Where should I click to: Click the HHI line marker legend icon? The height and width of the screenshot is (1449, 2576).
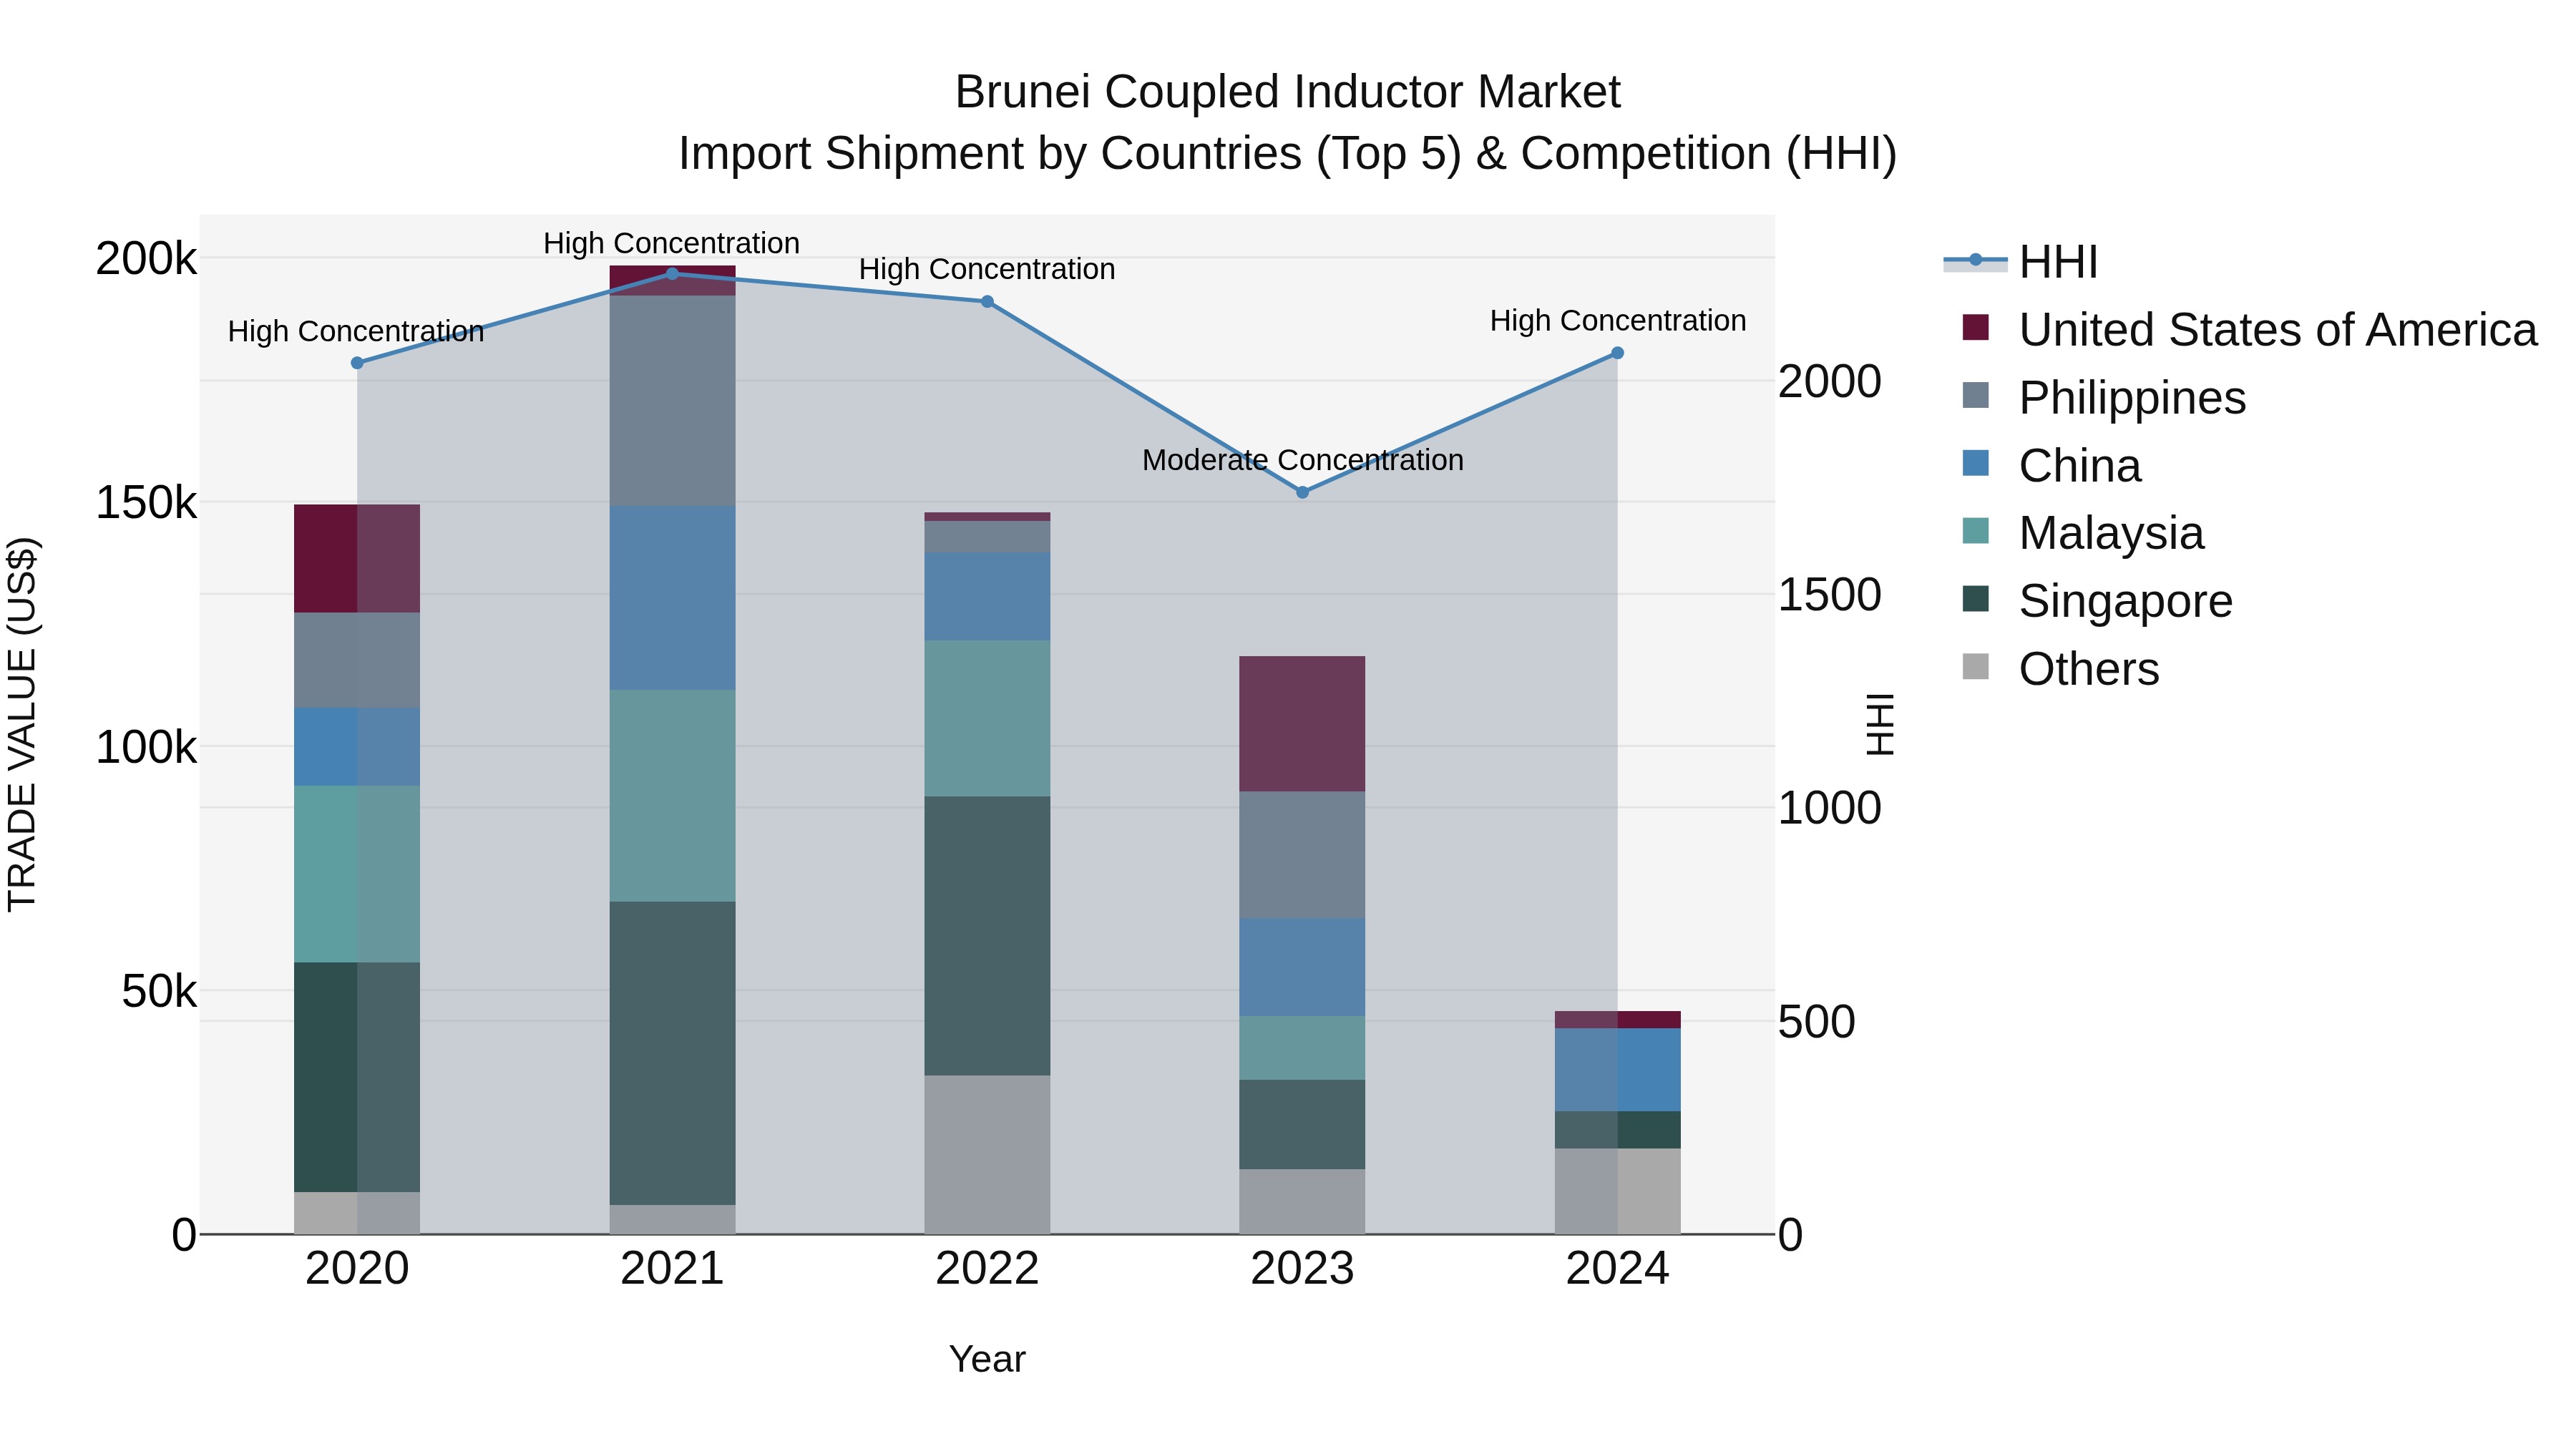1975,261
